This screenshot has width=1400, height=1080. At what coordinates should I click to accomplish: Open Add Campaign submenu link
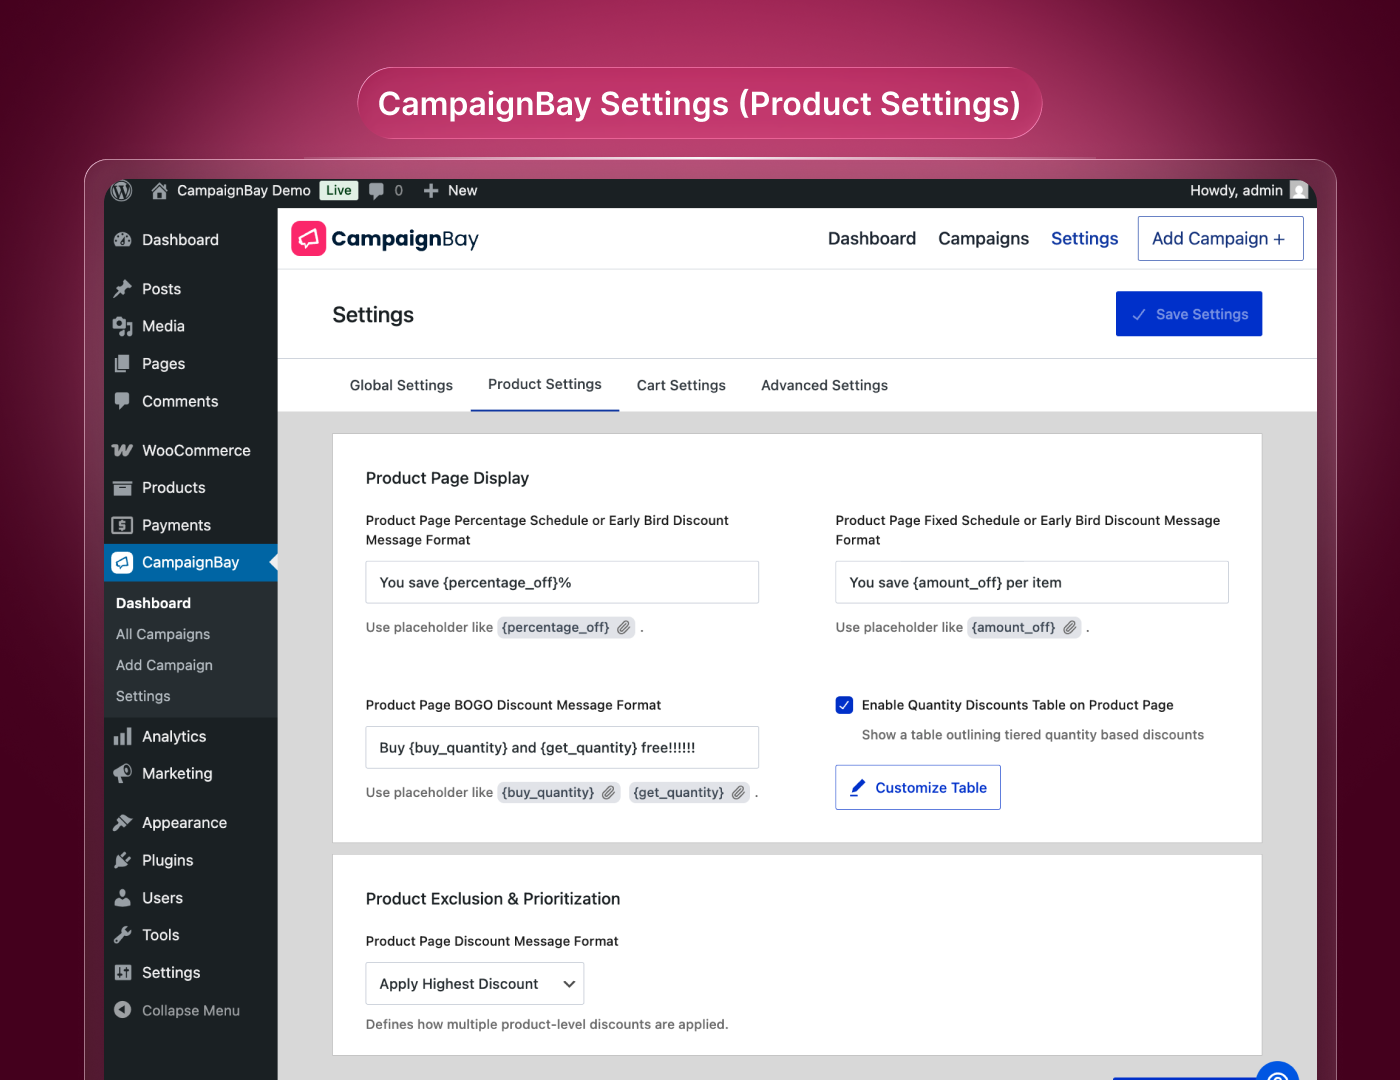(x=164, y=665)
